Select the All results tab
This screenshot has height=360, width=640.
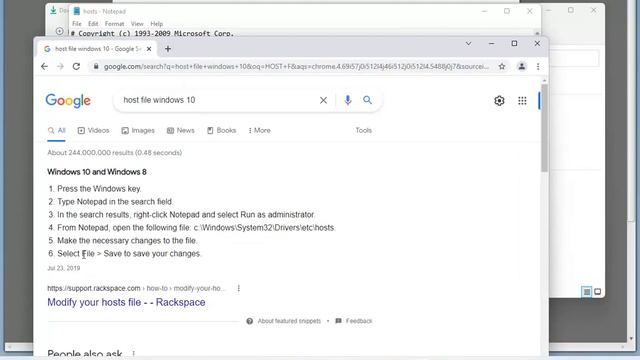(57, 131)
